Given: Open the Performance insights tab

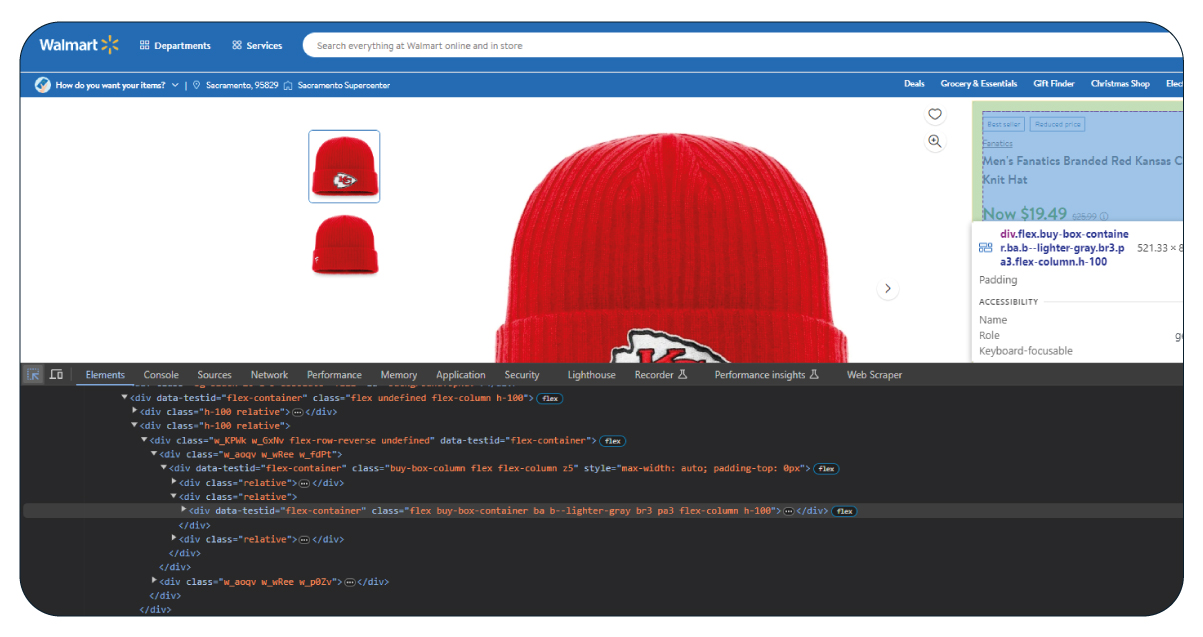Looking at the screenshot, I should pos(766,375).
